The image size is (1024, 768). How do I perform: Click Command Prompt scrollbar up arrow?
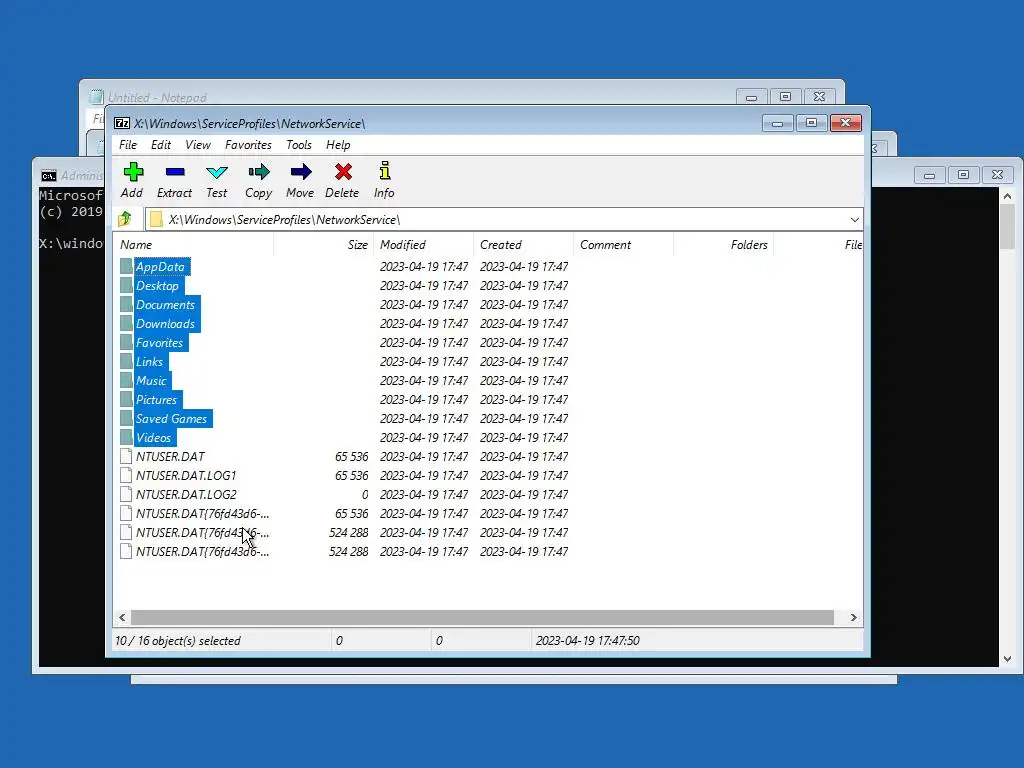coord(1007,196)
